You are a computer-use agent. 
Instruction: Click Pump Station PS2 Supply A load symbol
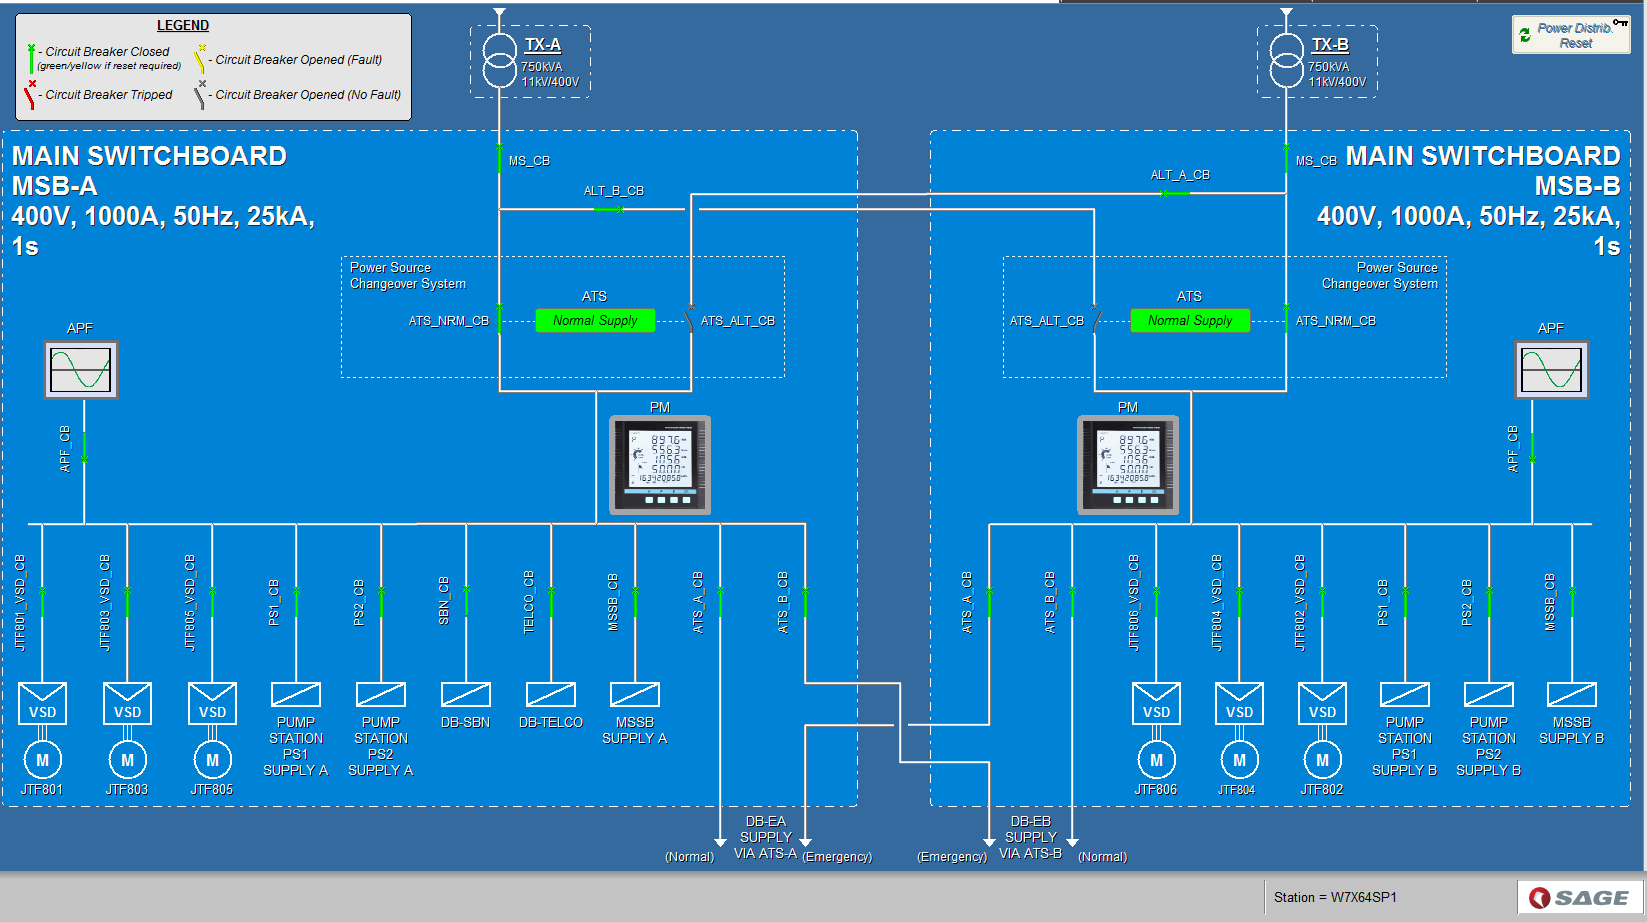(x=381, y=694)
